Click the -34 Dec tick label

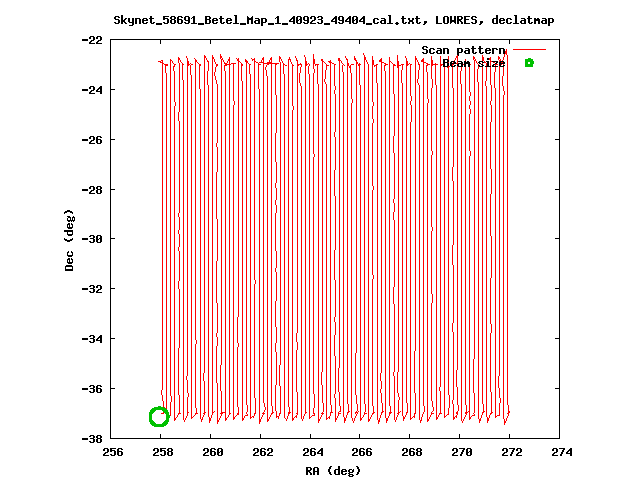coord(92,339)
